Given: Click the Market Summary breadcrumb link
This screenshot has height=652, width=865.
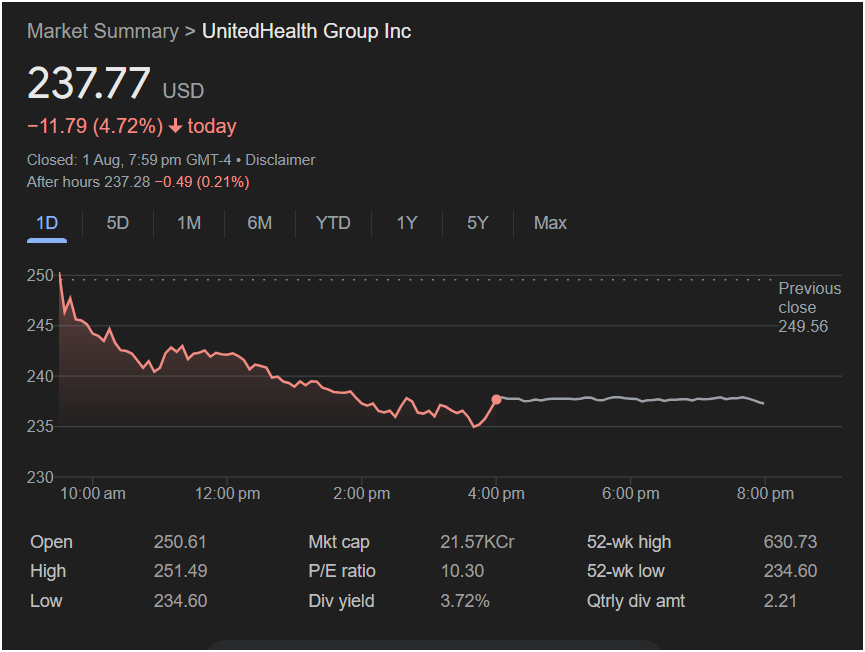Looking at the screenshot, I should click(103, 31).
